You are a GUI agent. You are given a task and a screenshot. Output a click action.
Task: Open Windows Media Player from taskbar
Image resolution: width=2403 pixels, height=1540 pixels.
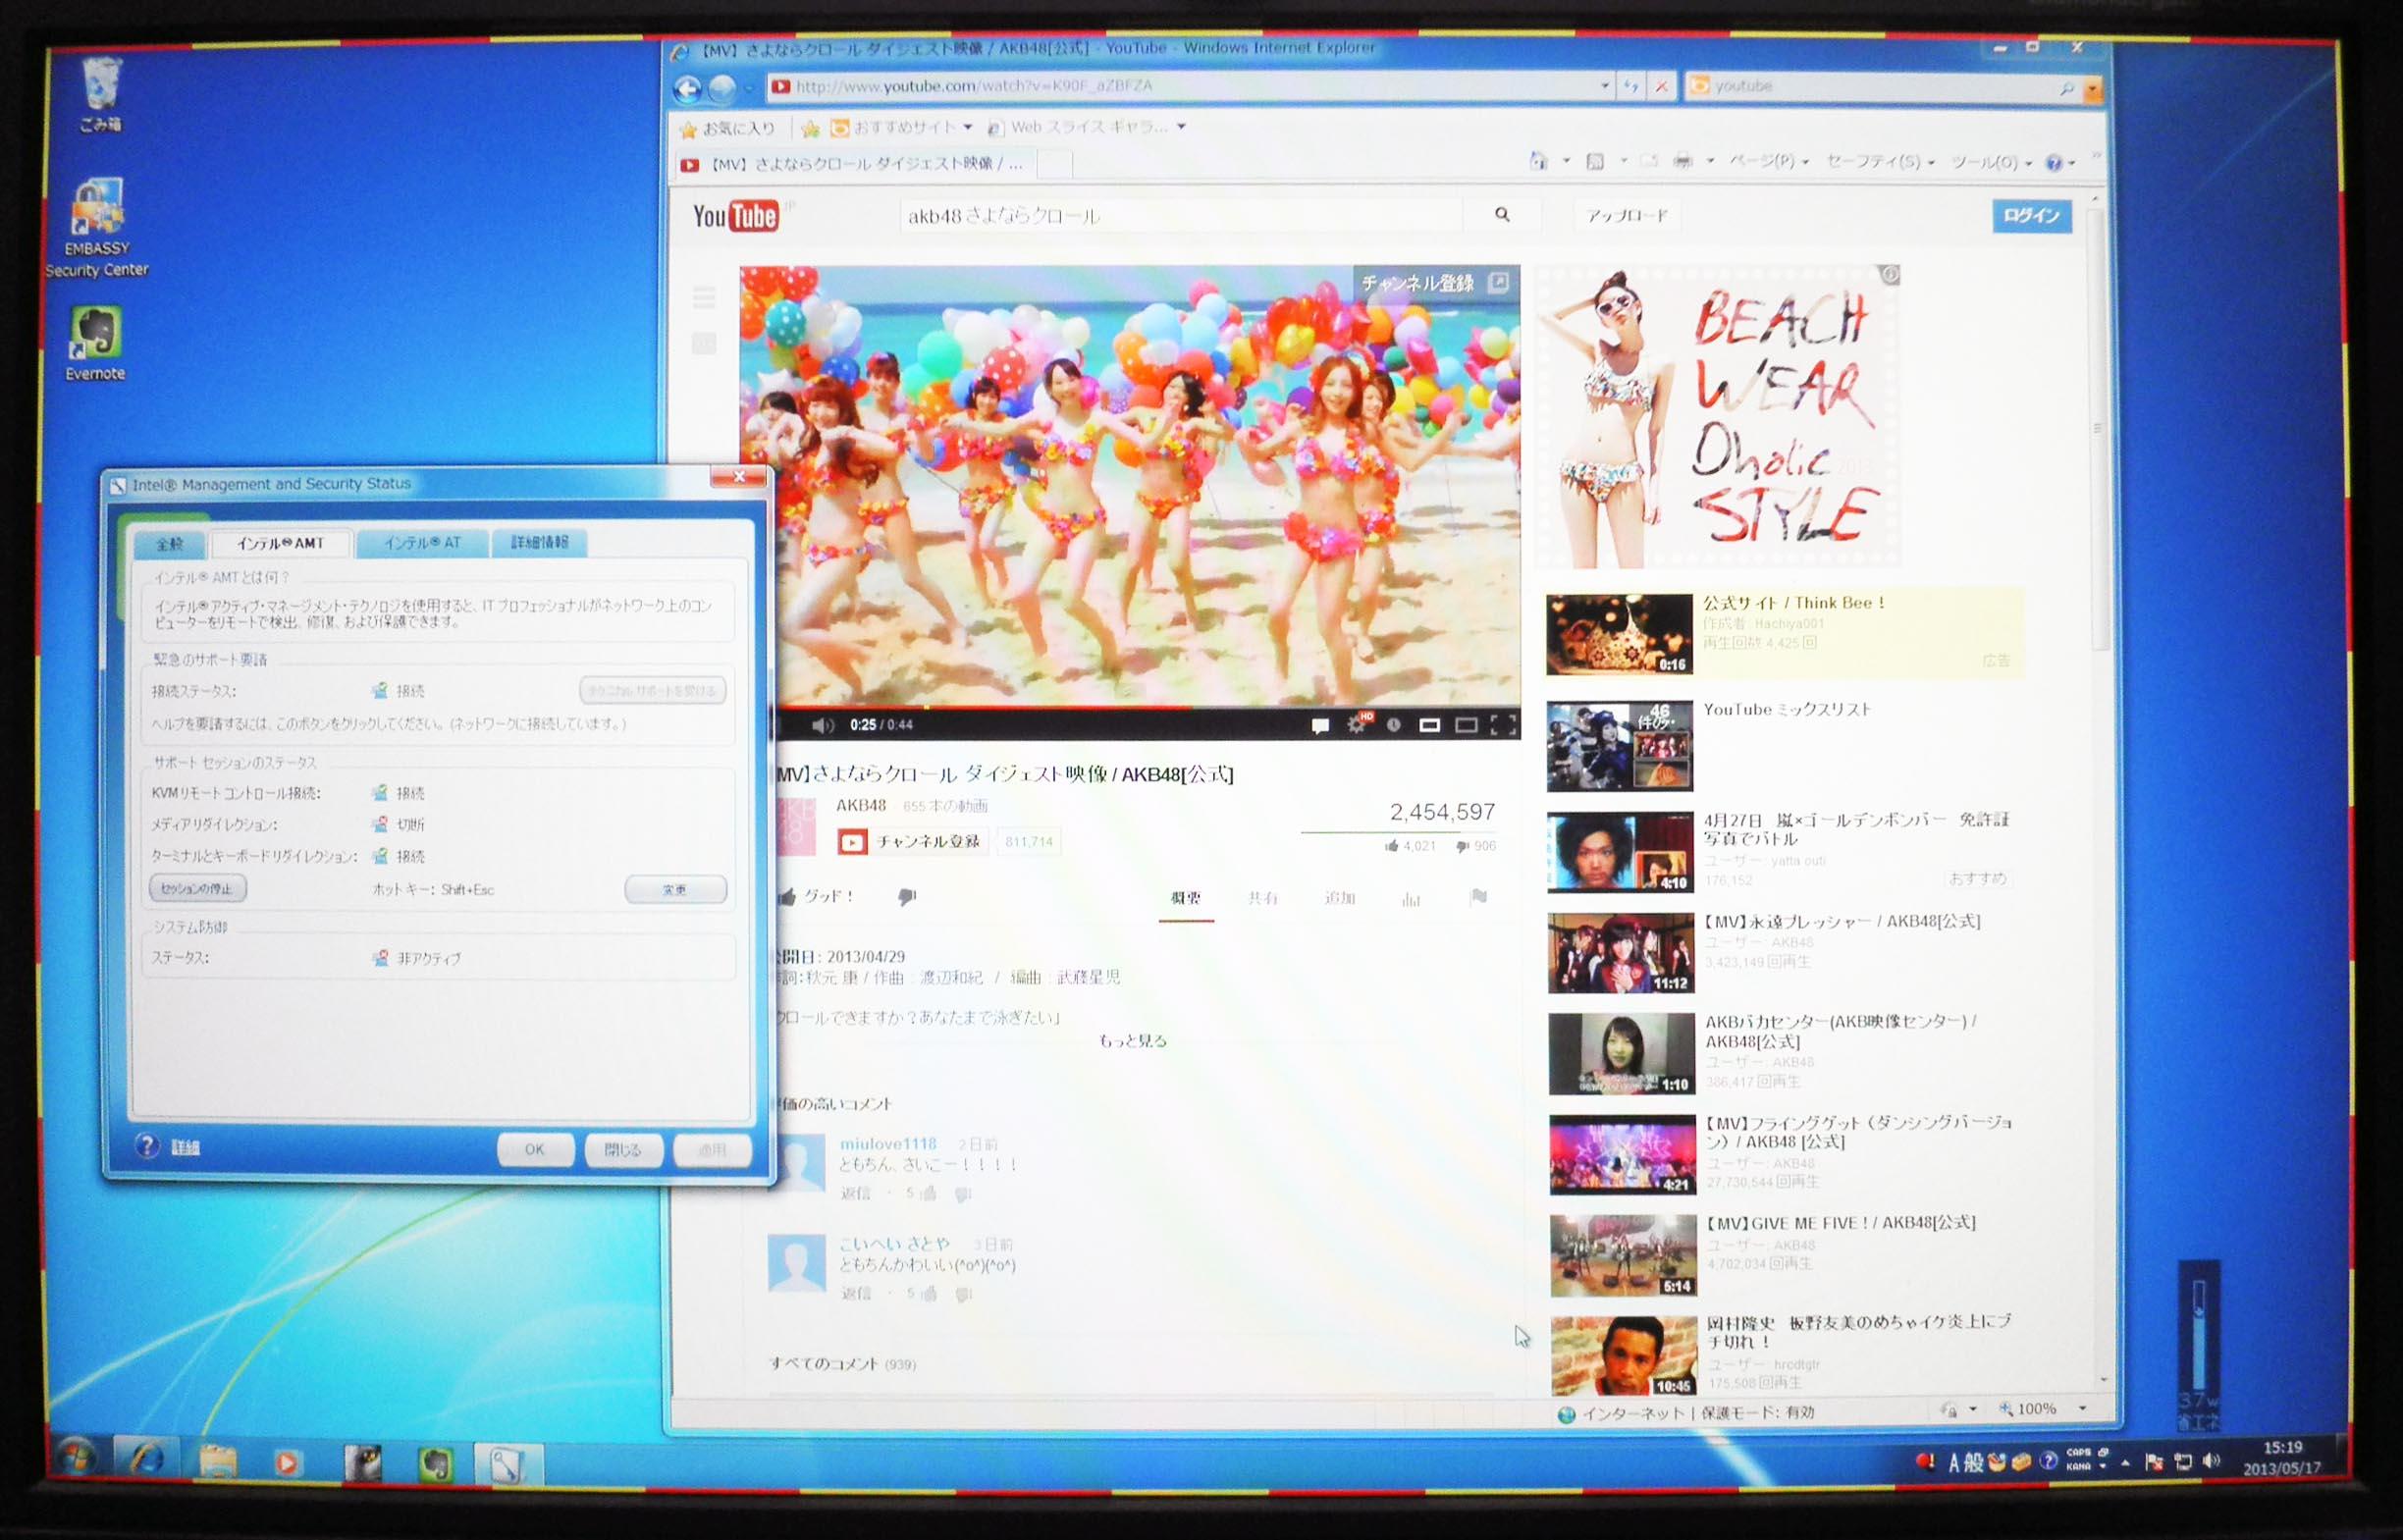point(287,1464)
